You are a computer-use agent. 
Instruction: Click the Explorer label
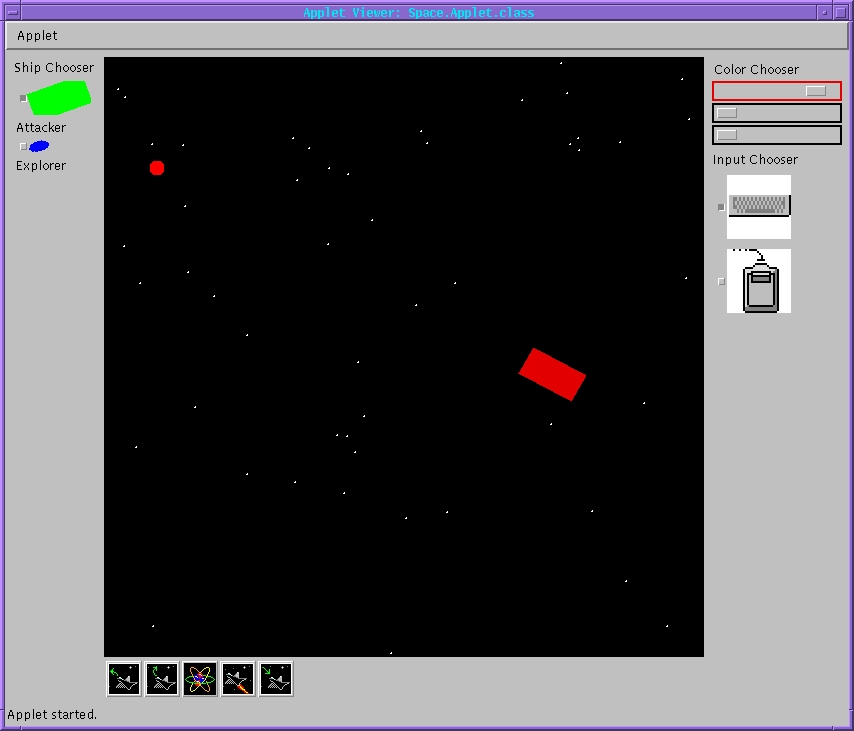41,166
